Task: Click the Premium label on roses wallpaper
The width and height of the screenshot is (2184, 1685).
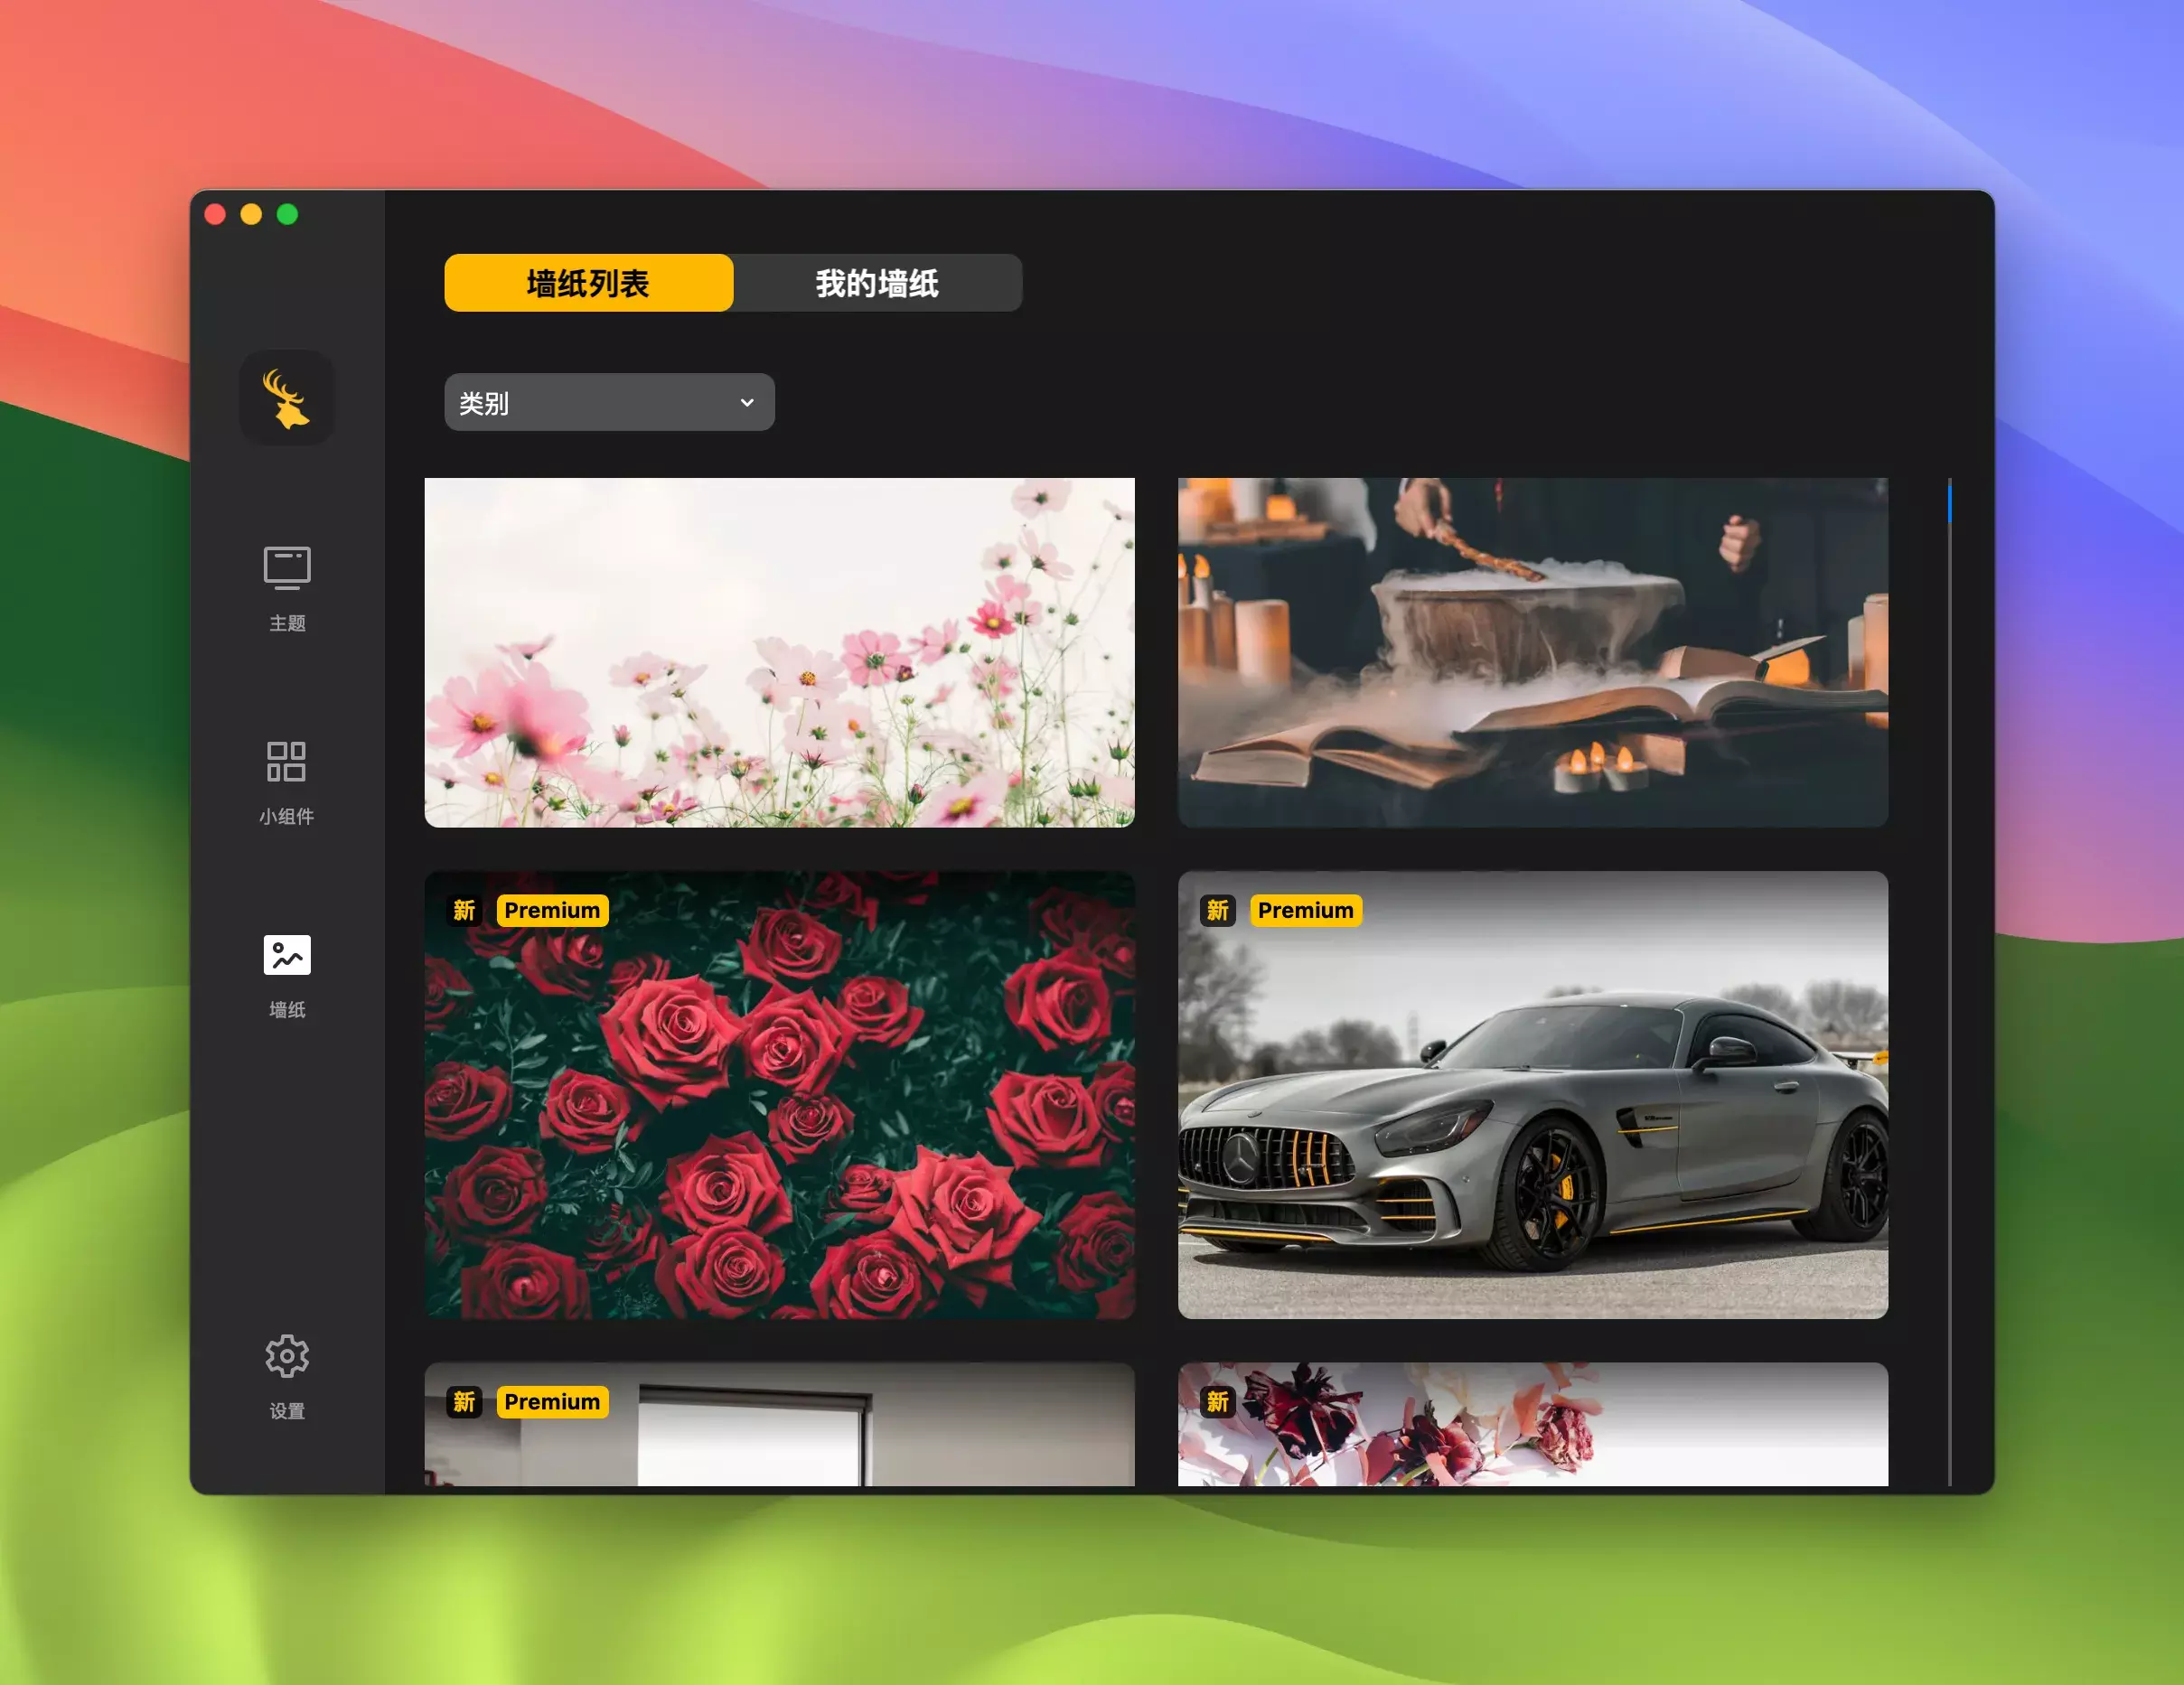Action: tap(552, 910)
